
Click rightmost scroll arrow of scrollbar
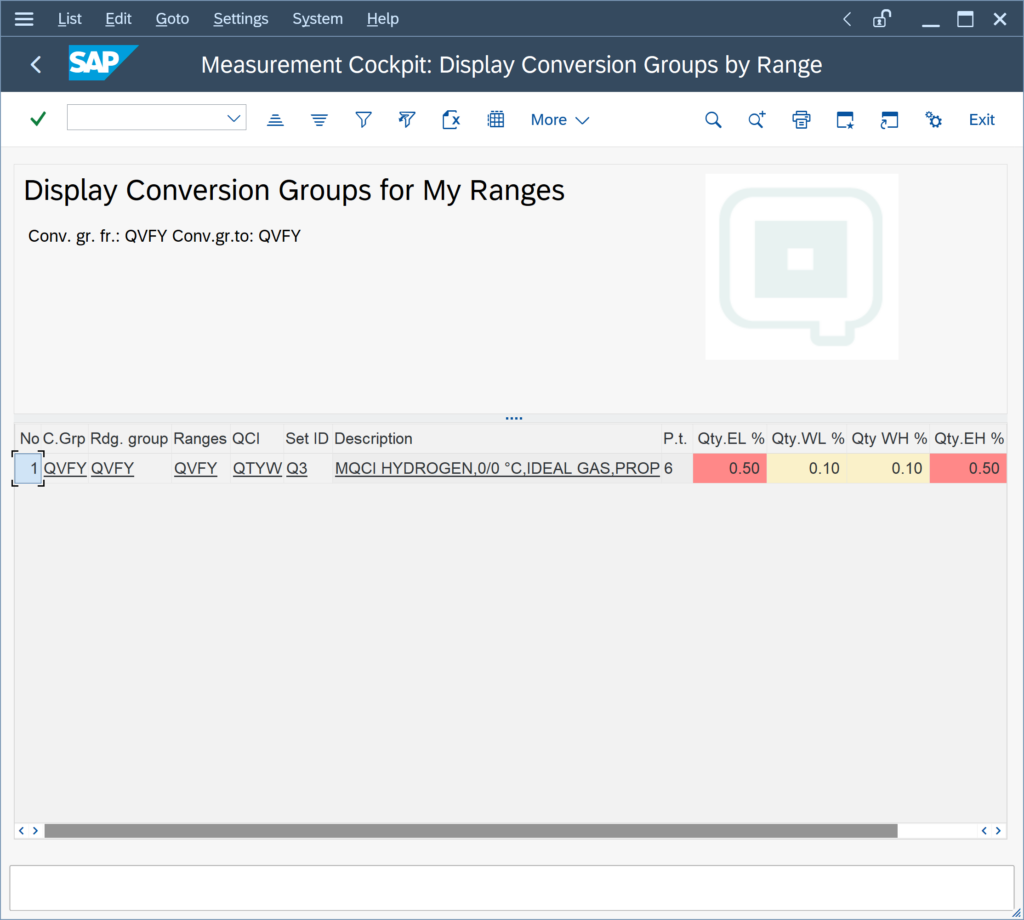tap(998, 831)
